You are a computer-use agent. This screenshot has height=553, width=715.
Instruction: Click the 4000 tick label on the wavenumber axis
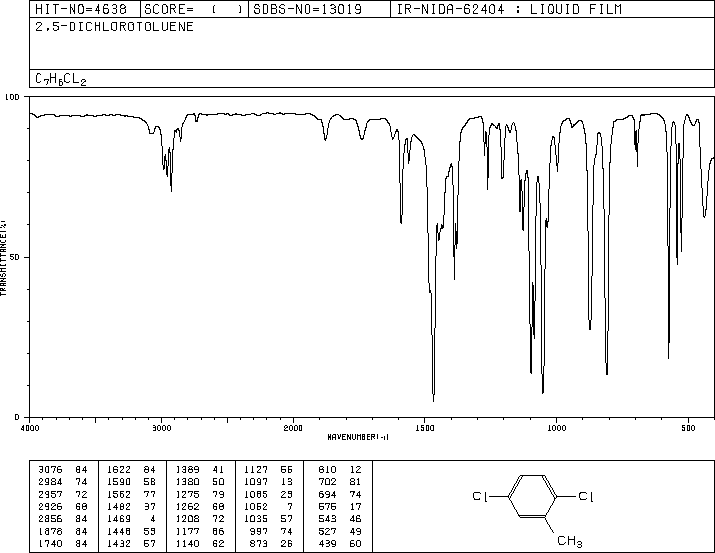tap(30, 428)
